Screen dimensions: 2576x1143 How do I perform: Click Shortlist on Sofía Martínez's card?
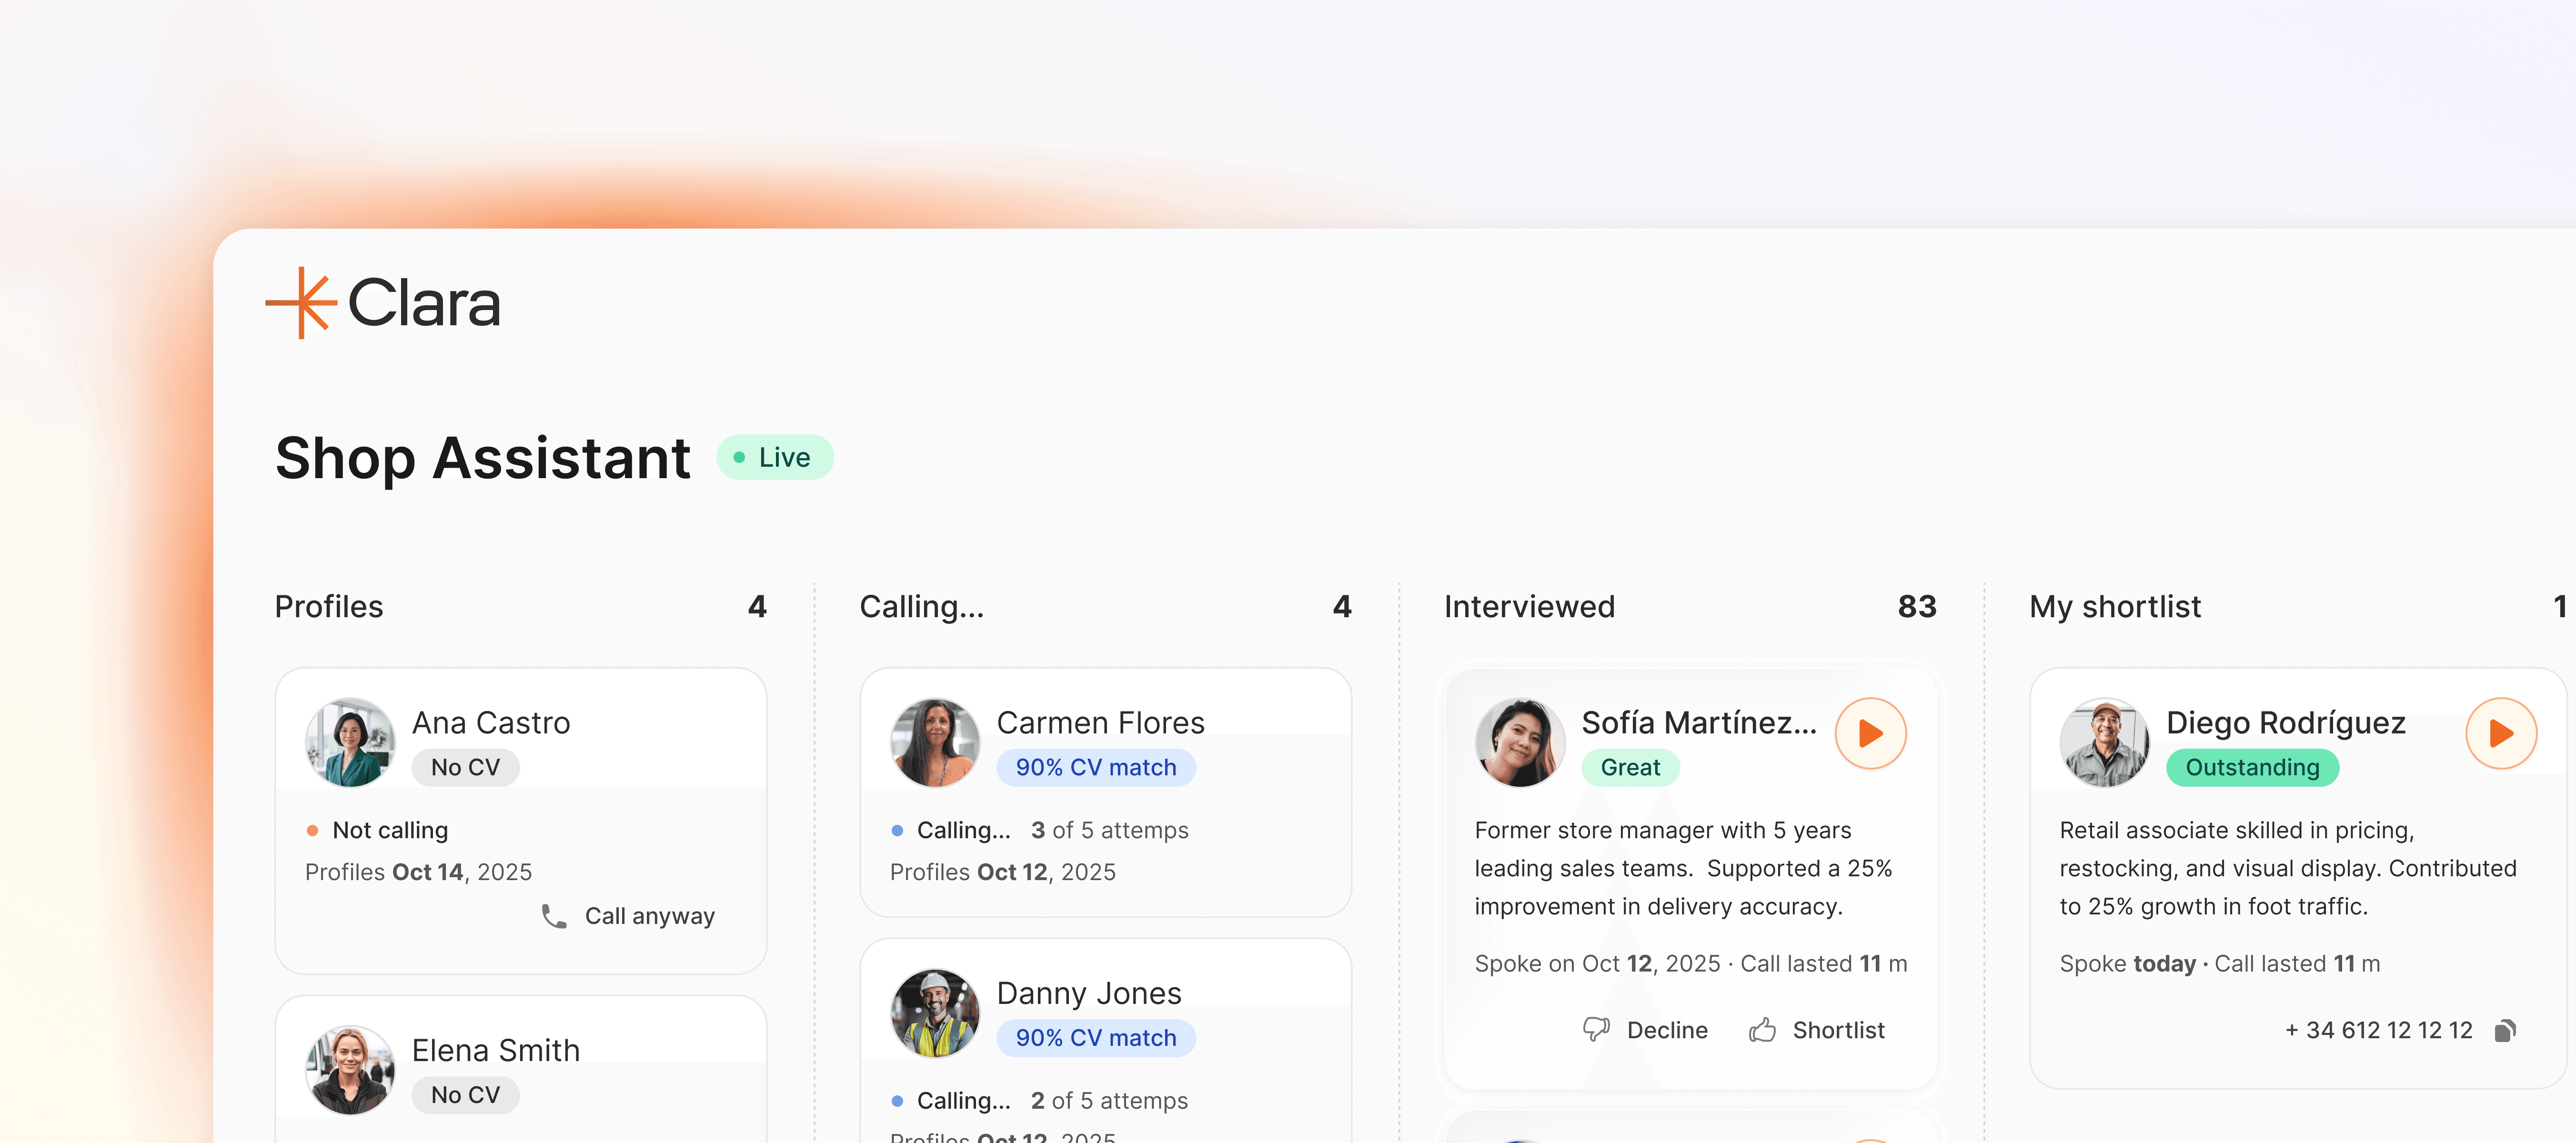pos(1837,1029)
